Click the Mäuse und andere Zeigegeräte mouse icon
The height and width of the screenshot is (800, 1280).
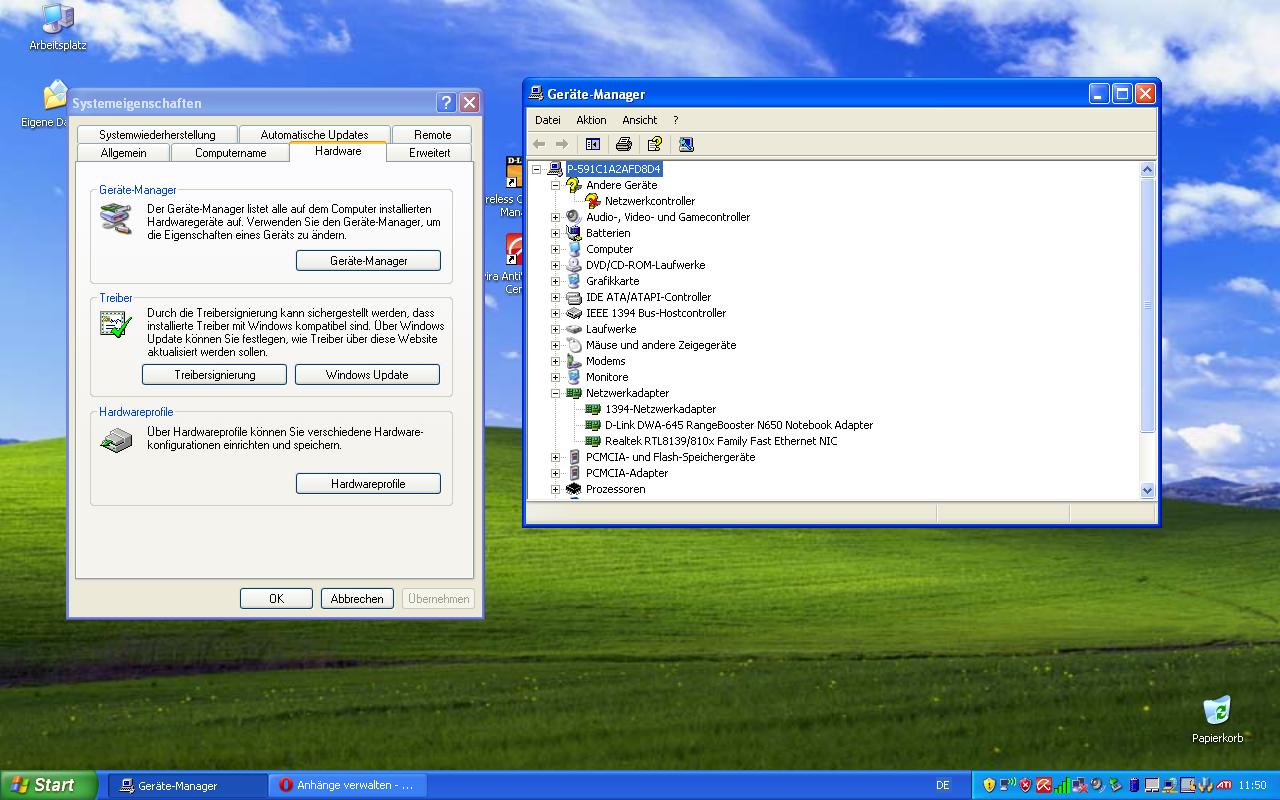pos(574,345)
